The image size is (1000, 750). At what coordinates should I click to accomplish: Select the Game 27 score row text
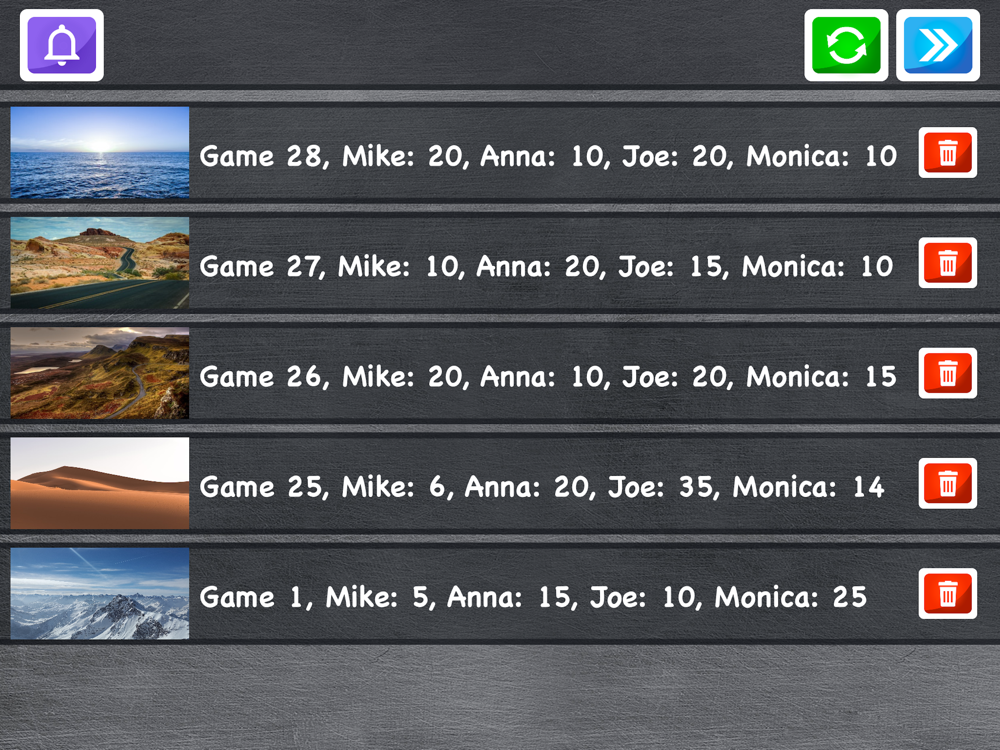click(x=546, y=267)
